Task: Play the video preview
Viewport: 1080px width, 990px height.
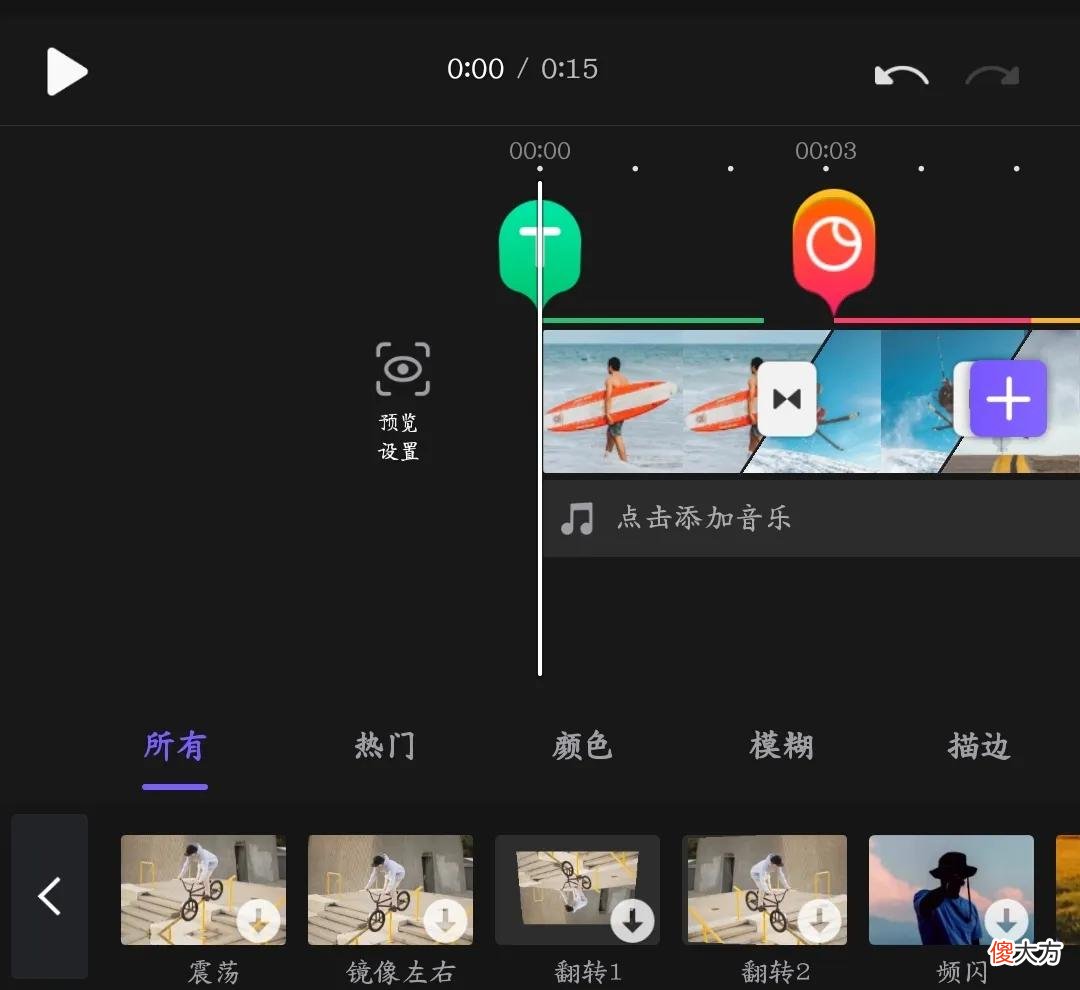Action: coord(66,71)
